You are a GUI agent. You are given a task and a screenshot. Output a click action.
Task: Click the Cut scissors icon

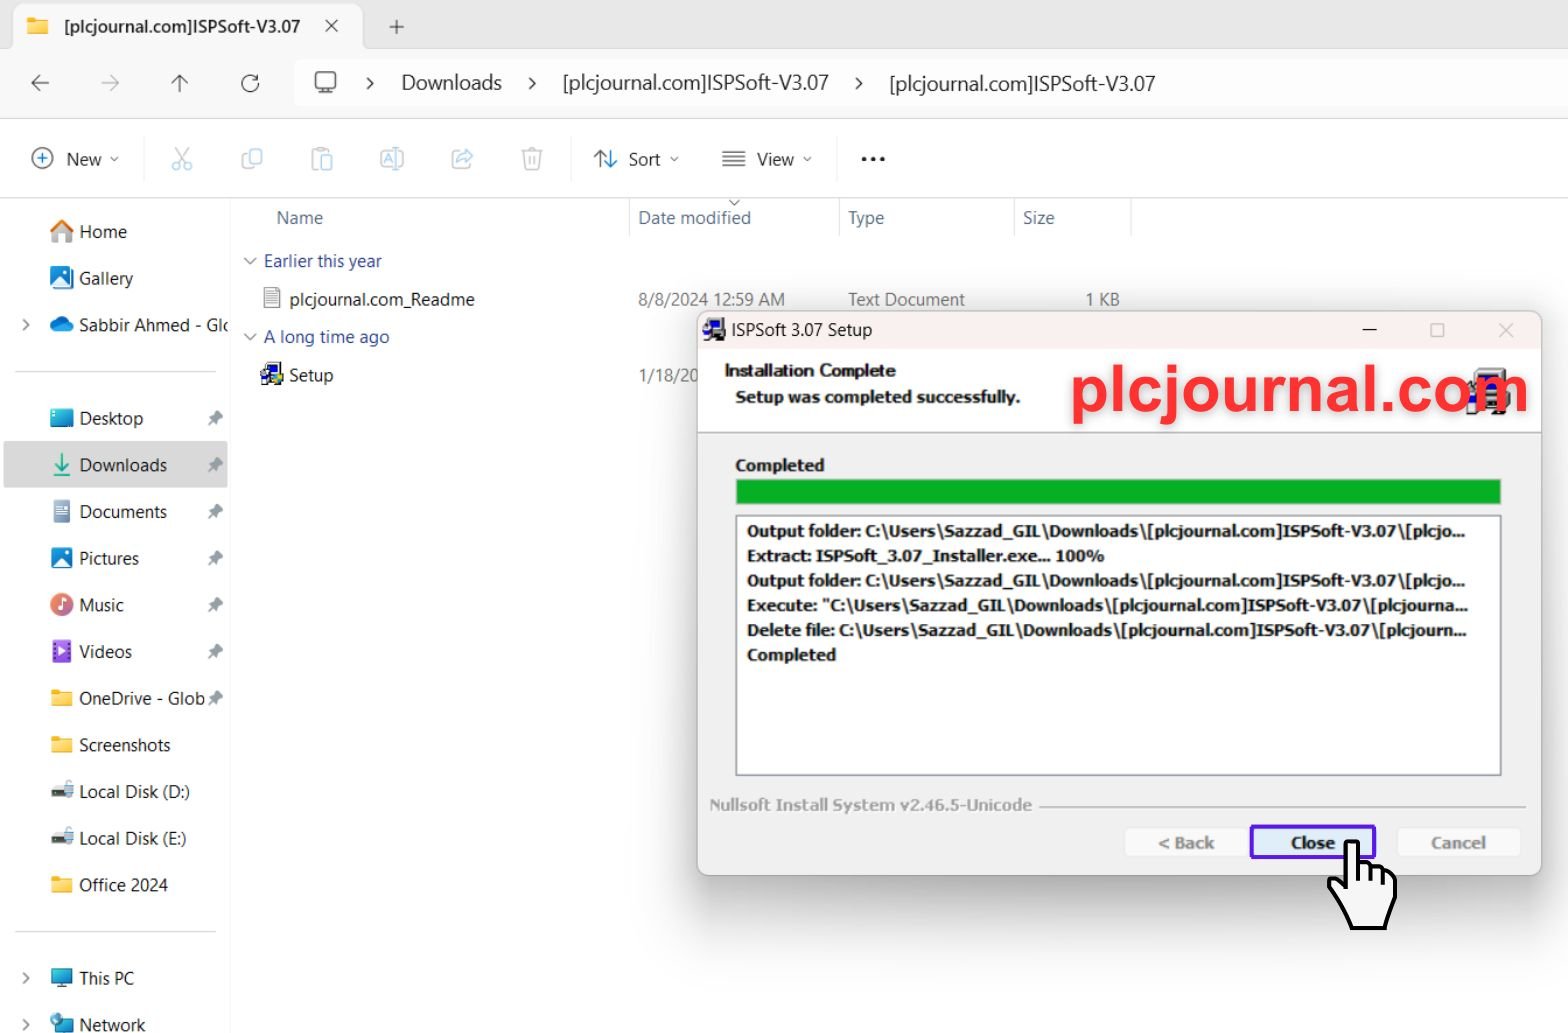pos(181,158)
